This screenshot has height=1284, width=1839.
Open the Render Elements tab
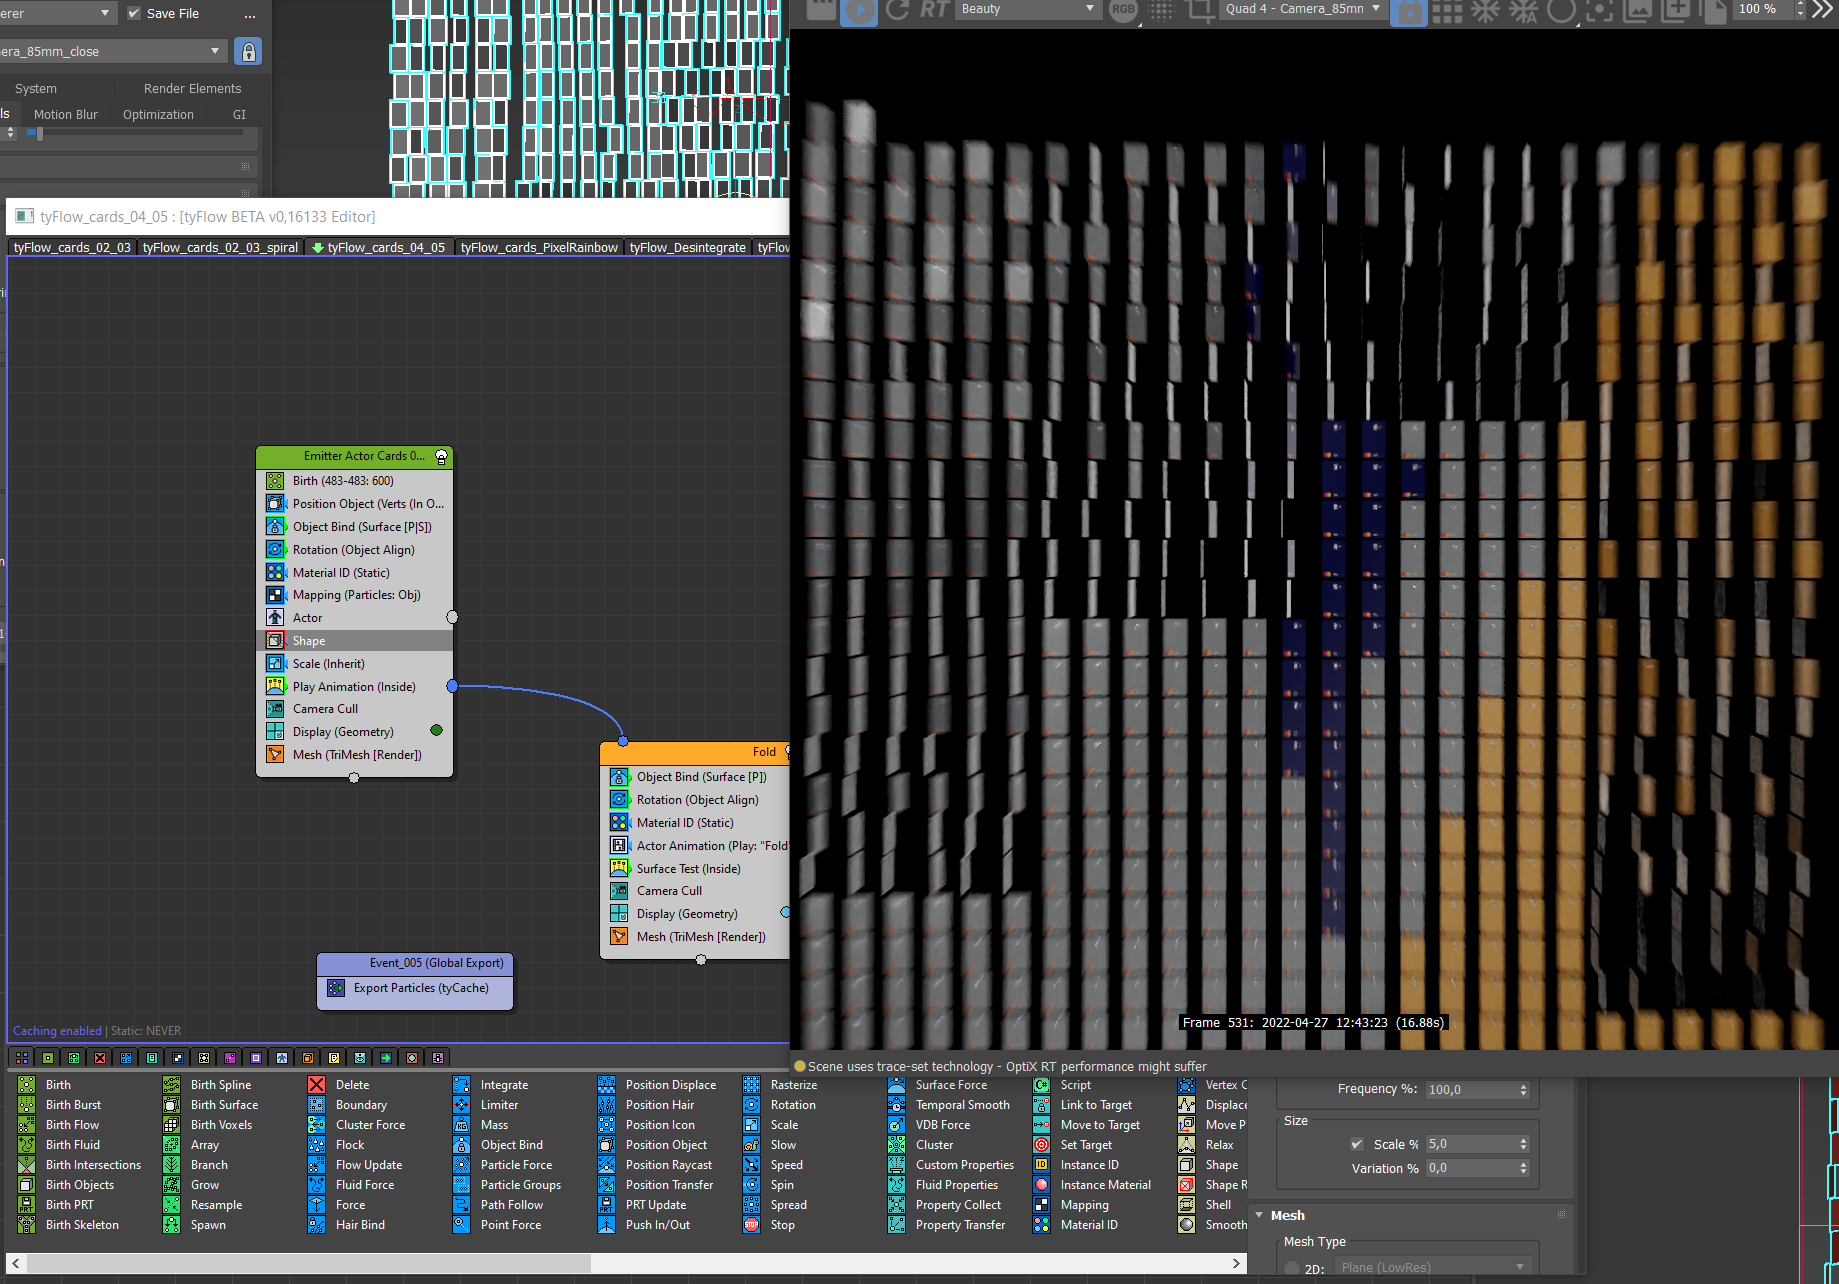tap(192, 88)
